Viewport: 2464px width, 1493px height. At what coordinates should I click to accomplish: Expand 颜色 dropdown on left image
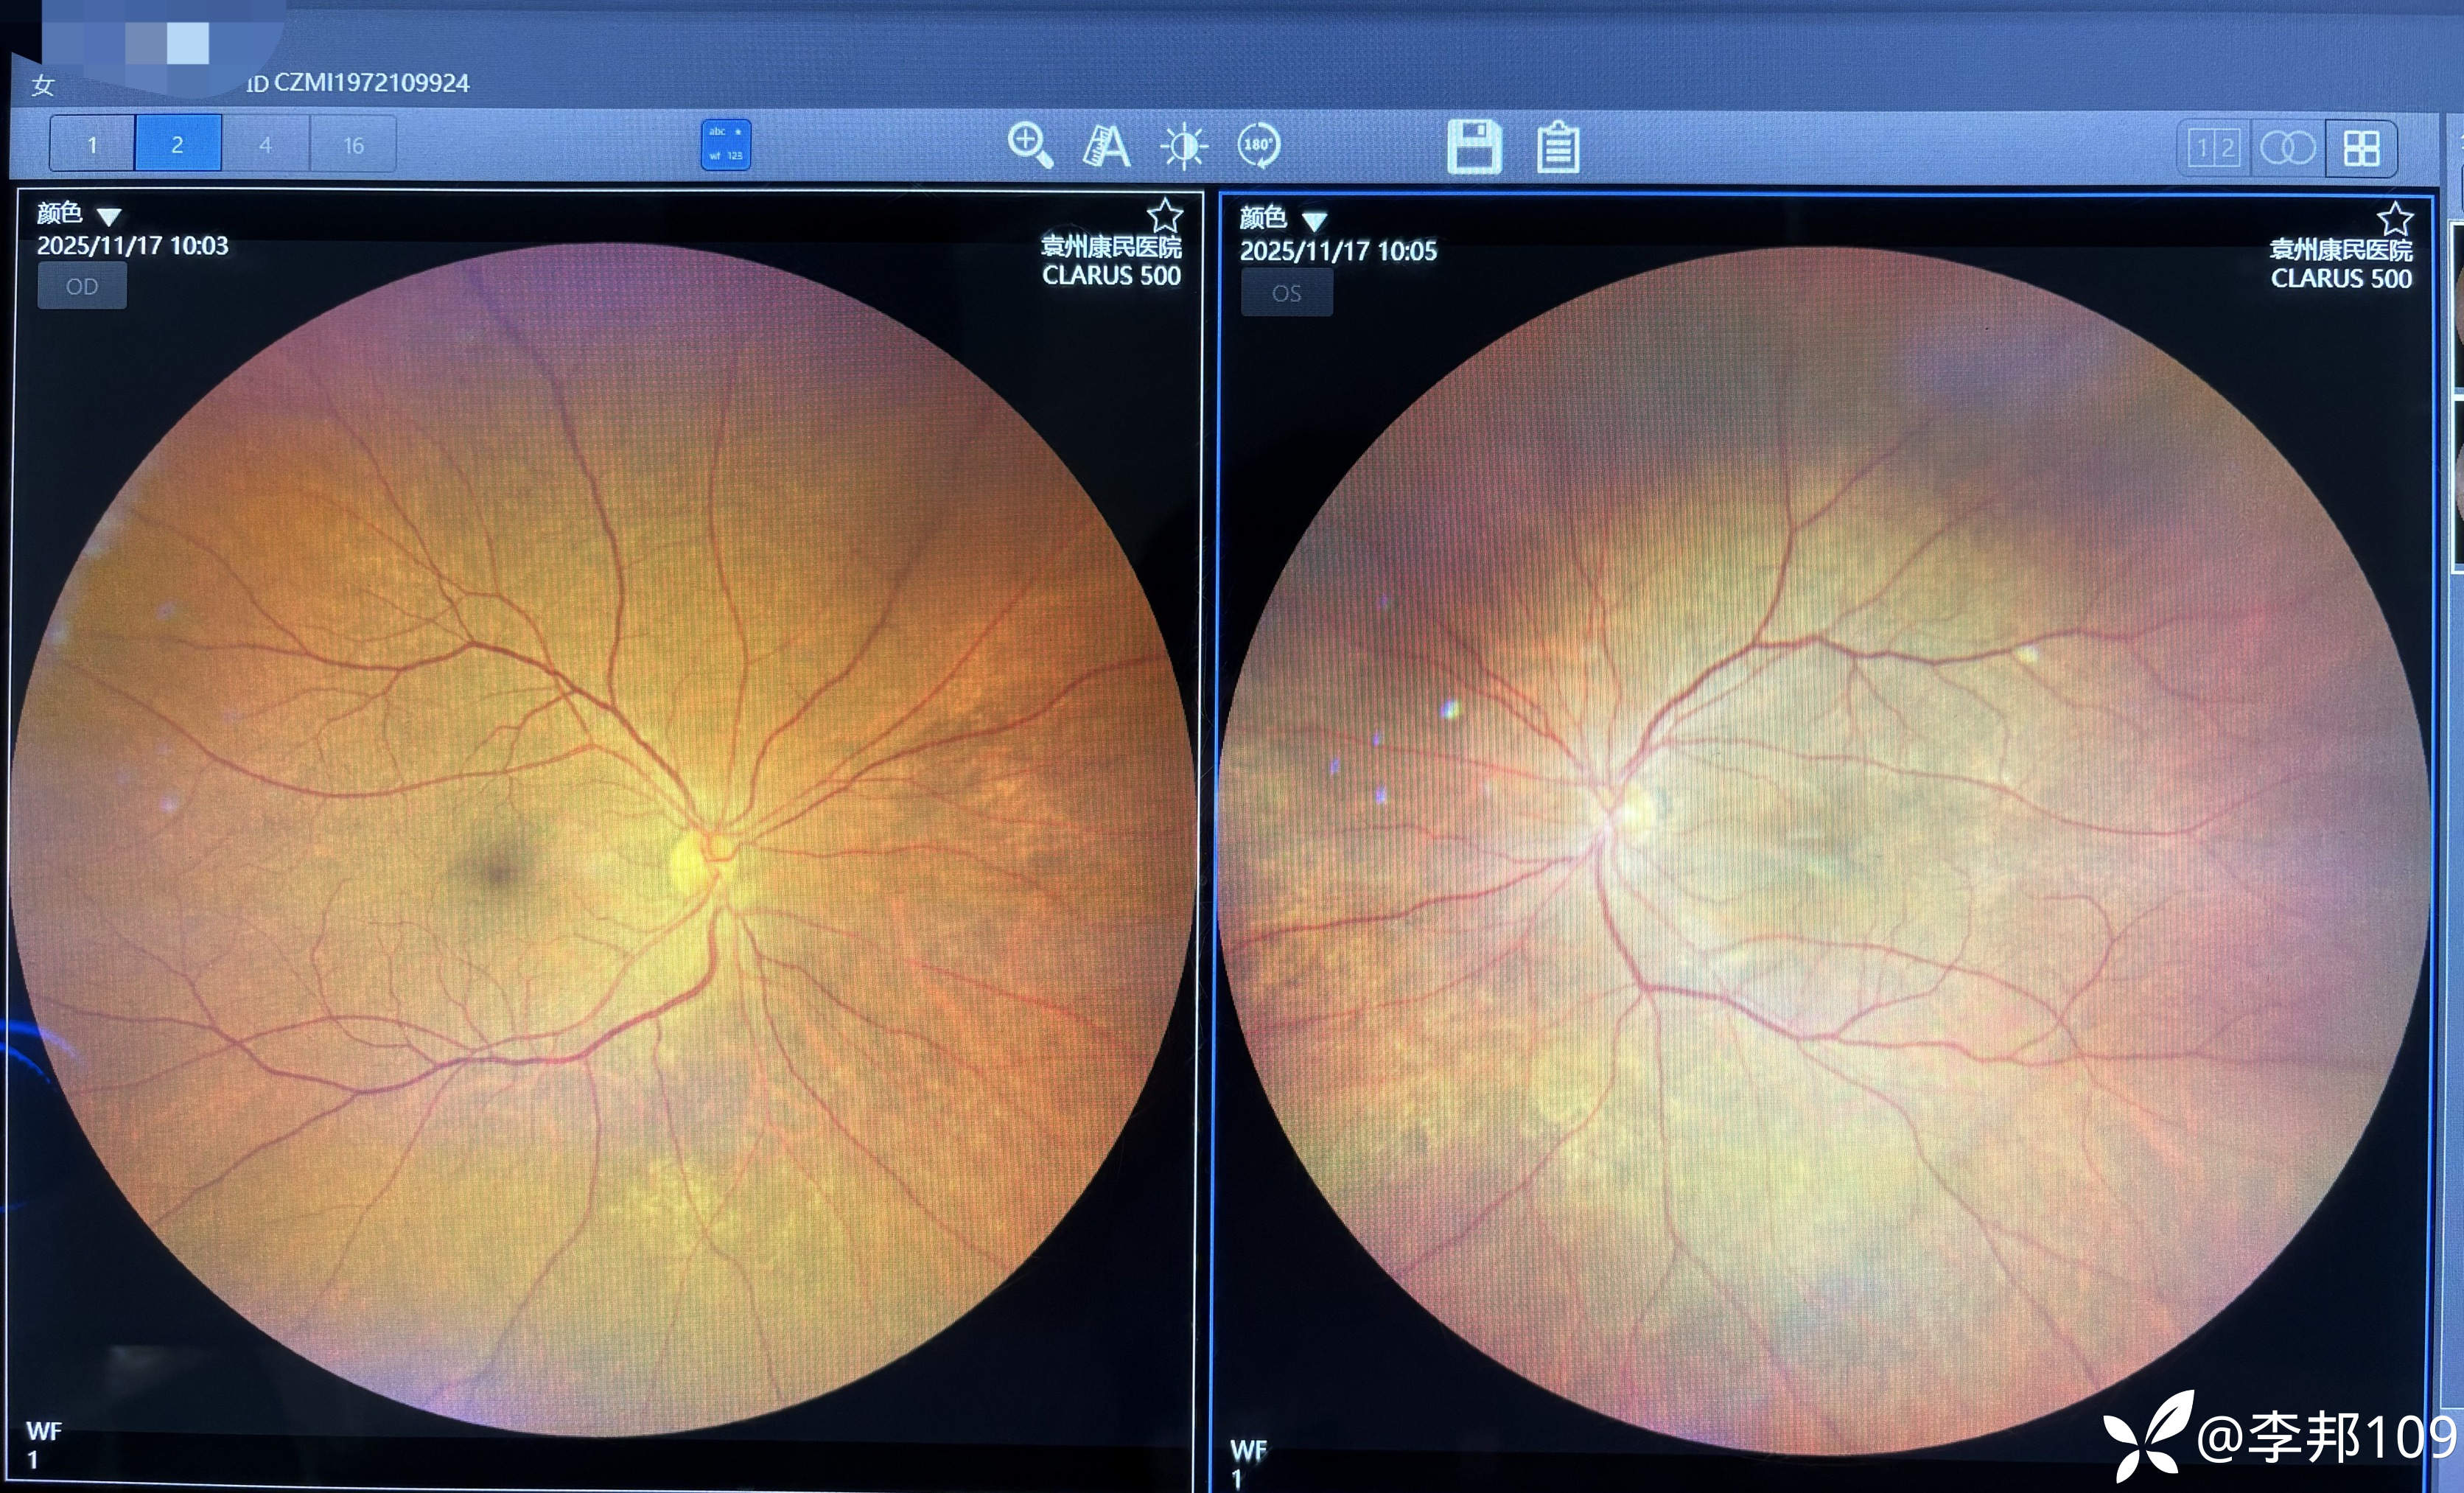coord(108,216)
